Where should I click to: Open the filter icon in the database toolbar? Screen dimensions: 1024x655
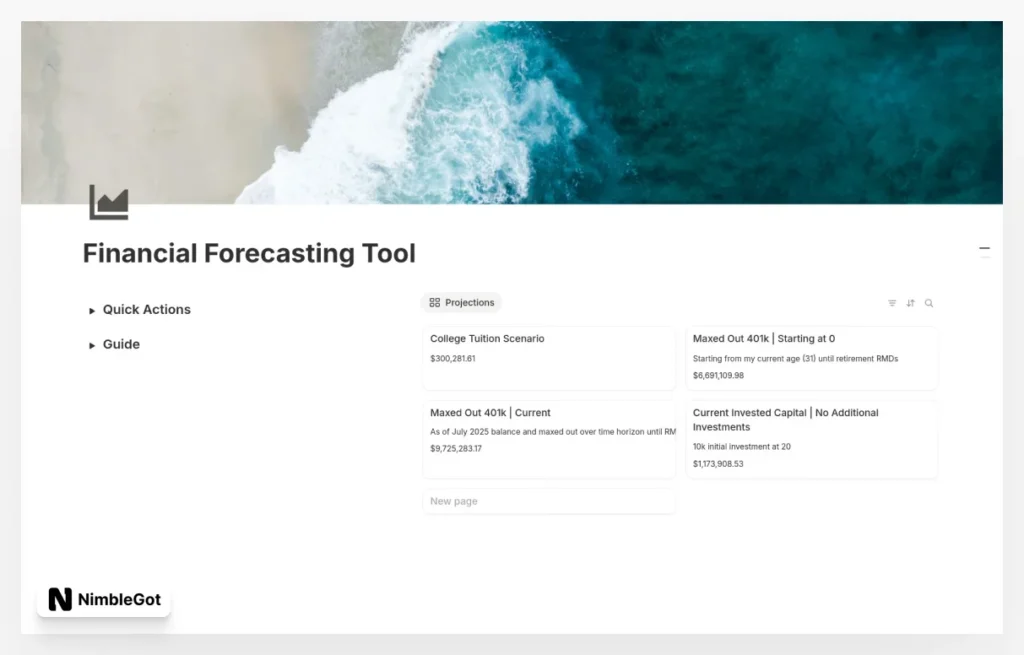coord(892,302)
